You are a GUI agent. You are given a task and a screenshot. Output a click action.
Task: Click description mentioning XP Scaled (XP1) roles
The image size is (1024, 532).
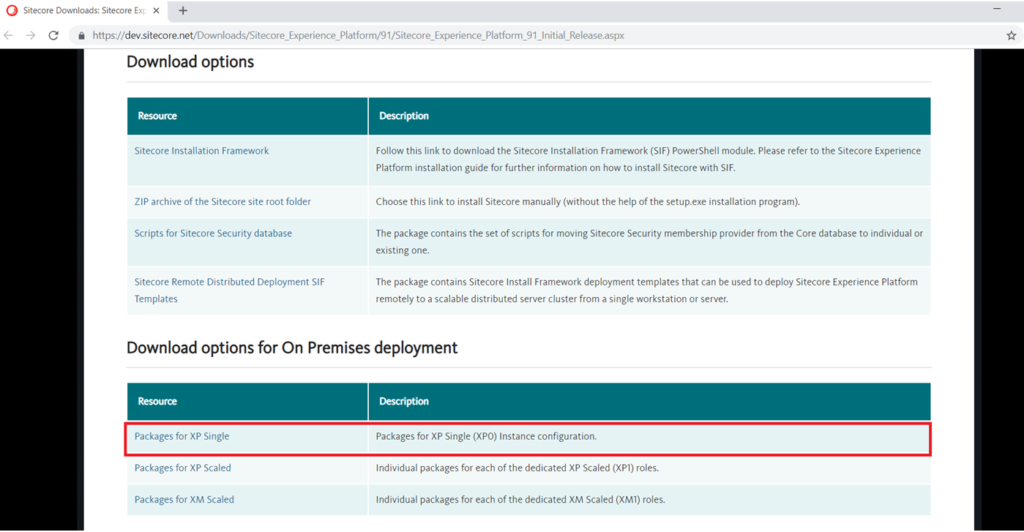[x=517, y=468]
